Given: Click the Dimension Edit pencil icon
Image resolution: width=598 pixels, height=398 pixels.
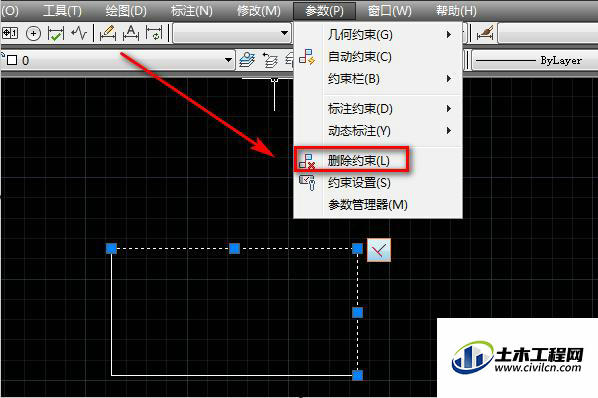Looking at the screenshot, I should 108,33.
